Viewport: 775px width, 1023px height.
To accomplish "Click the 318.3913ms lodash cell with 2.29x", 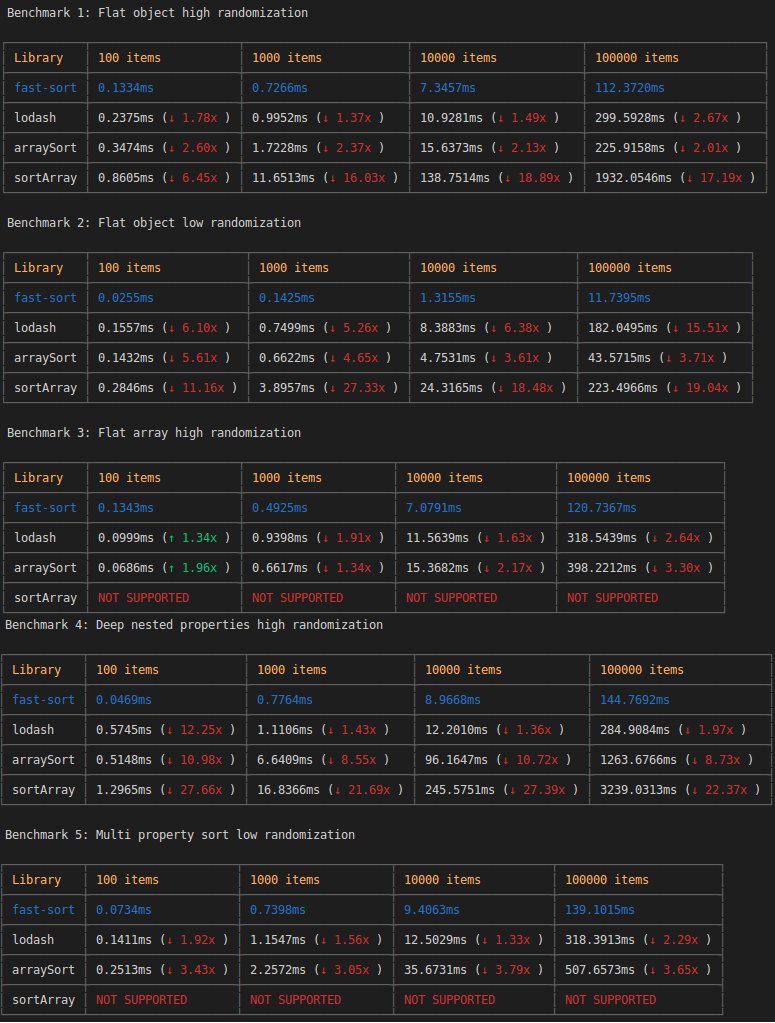I will pos(638,939).
